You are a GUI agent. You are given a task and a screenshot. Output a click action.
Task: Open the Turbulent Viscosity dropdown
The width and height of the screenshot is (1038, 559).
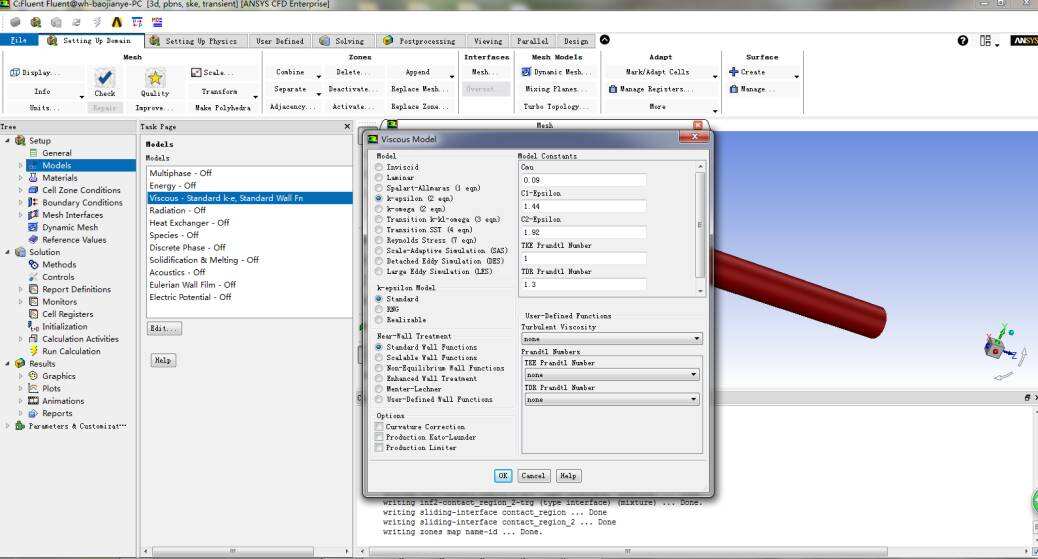click(x=612, y=338)
